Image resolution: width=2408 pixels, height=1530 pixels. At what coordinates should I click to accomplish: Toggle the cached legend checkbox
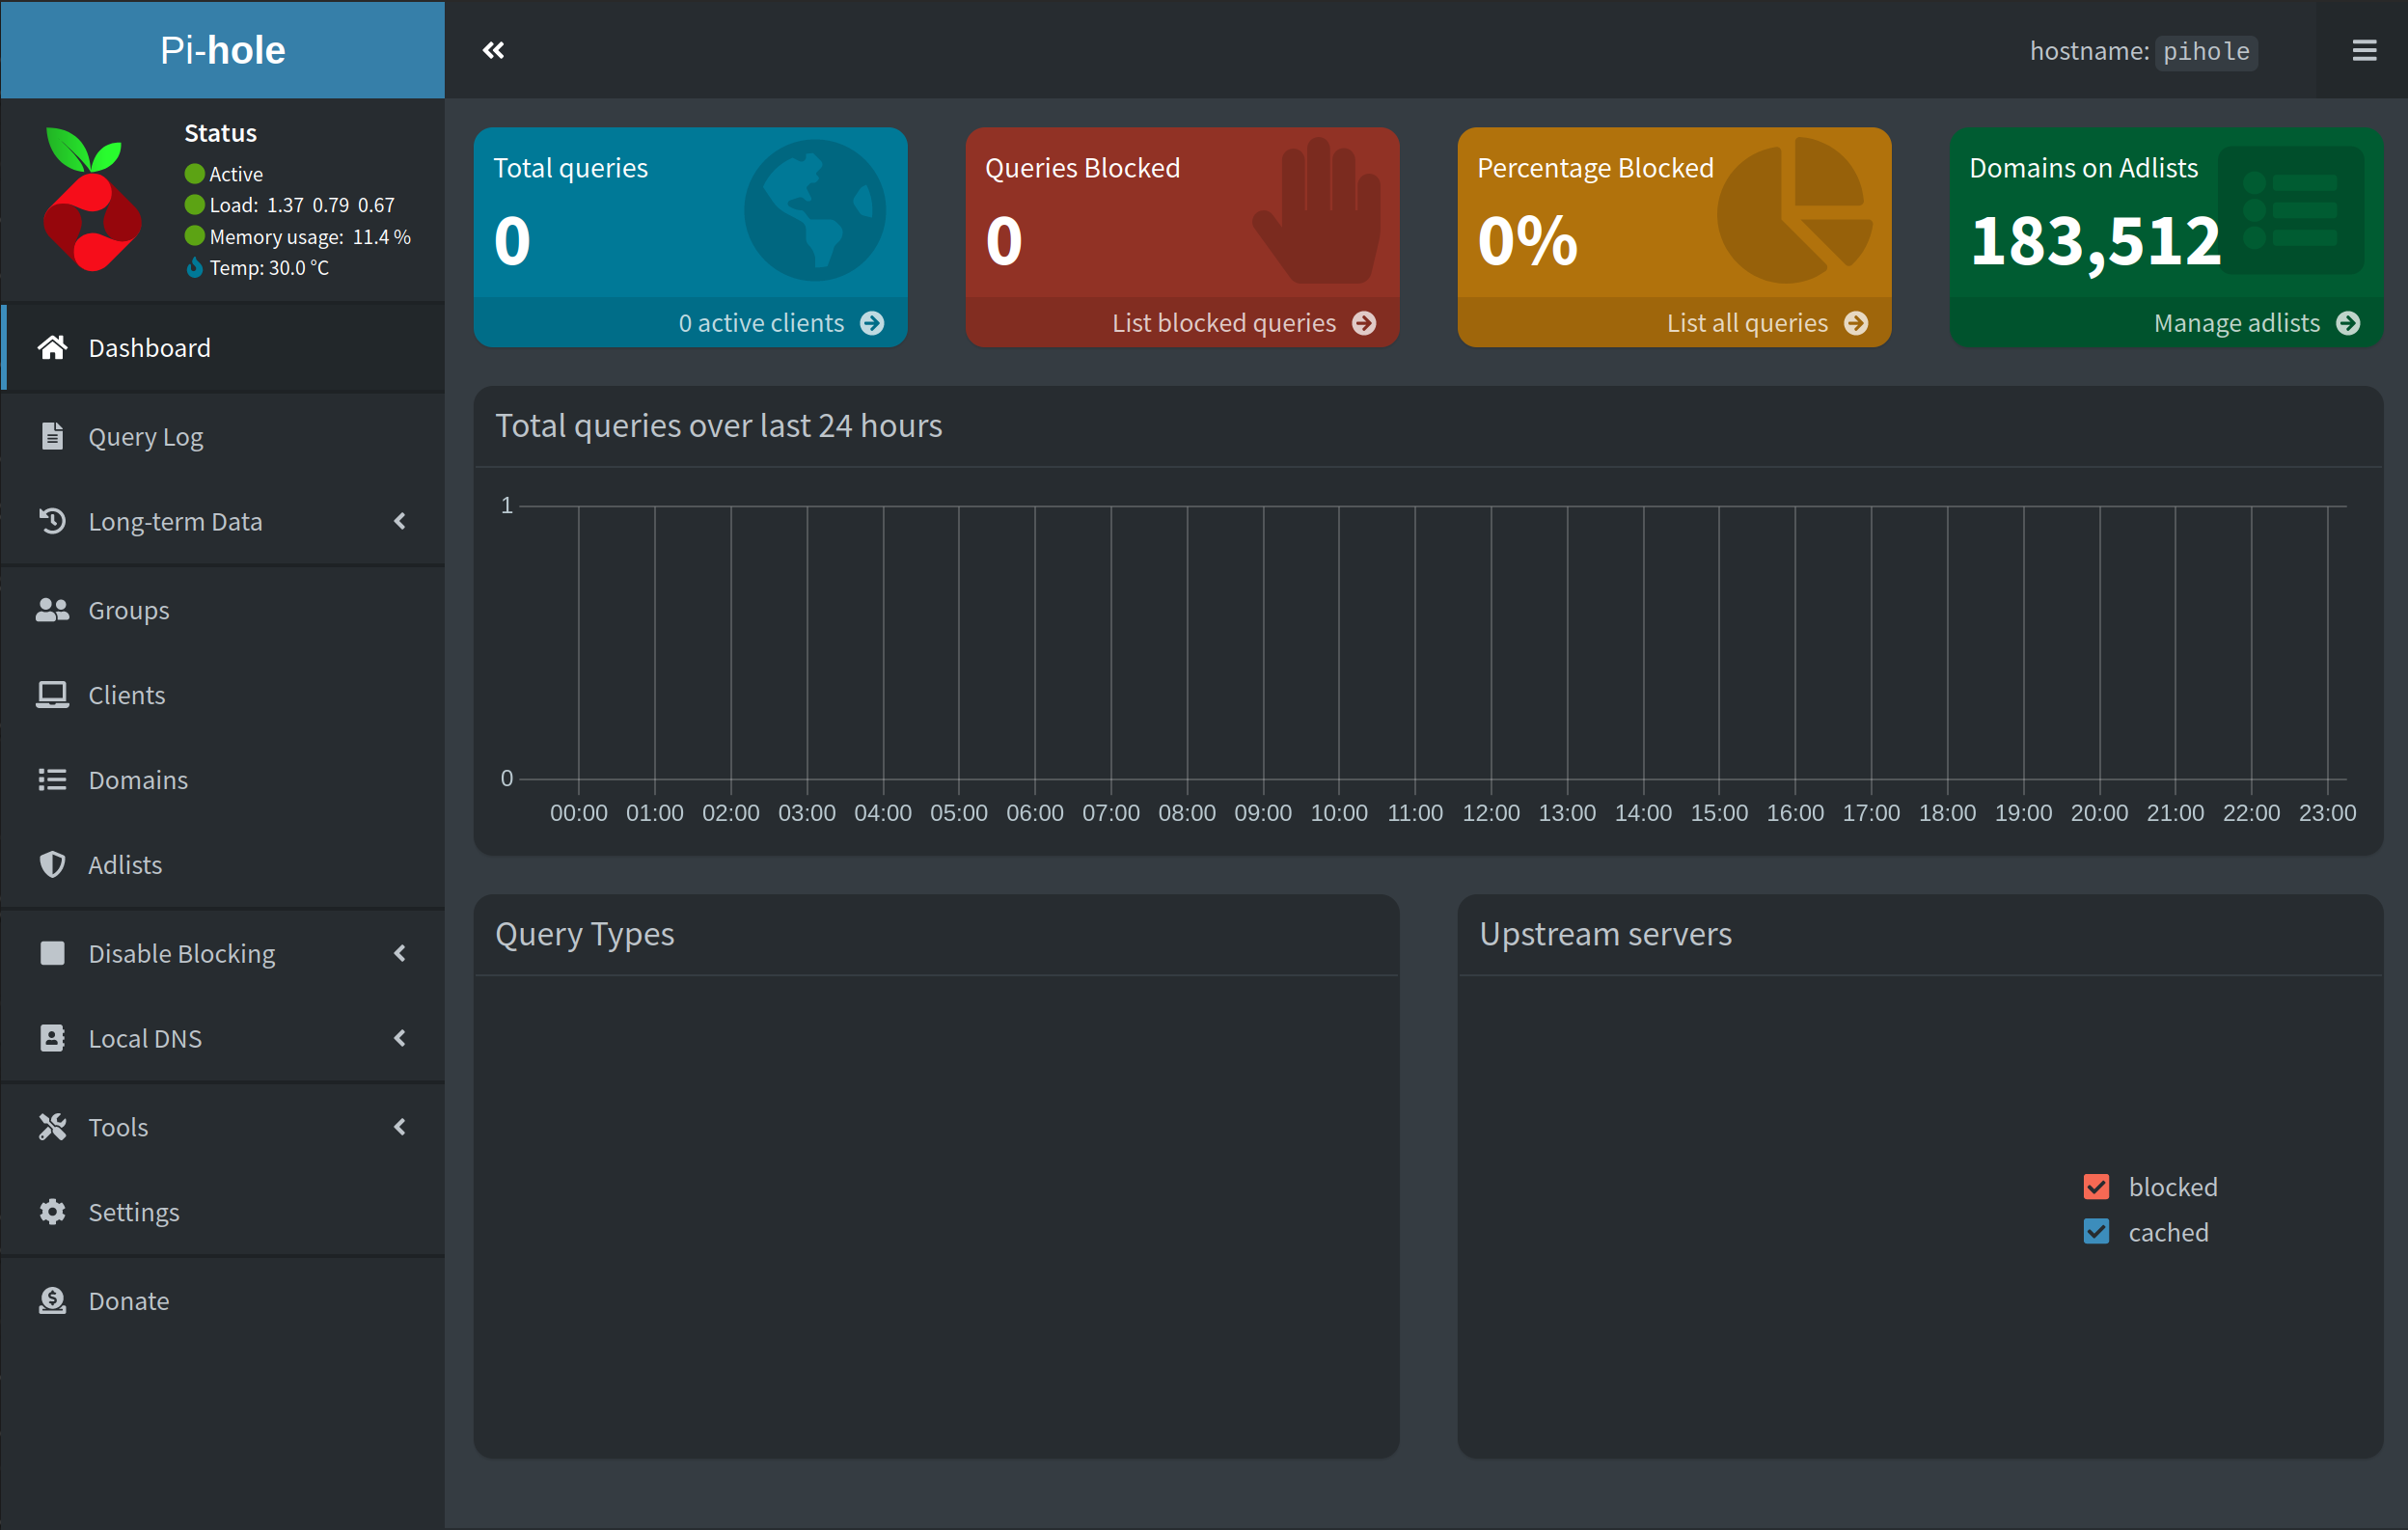2096,1232
